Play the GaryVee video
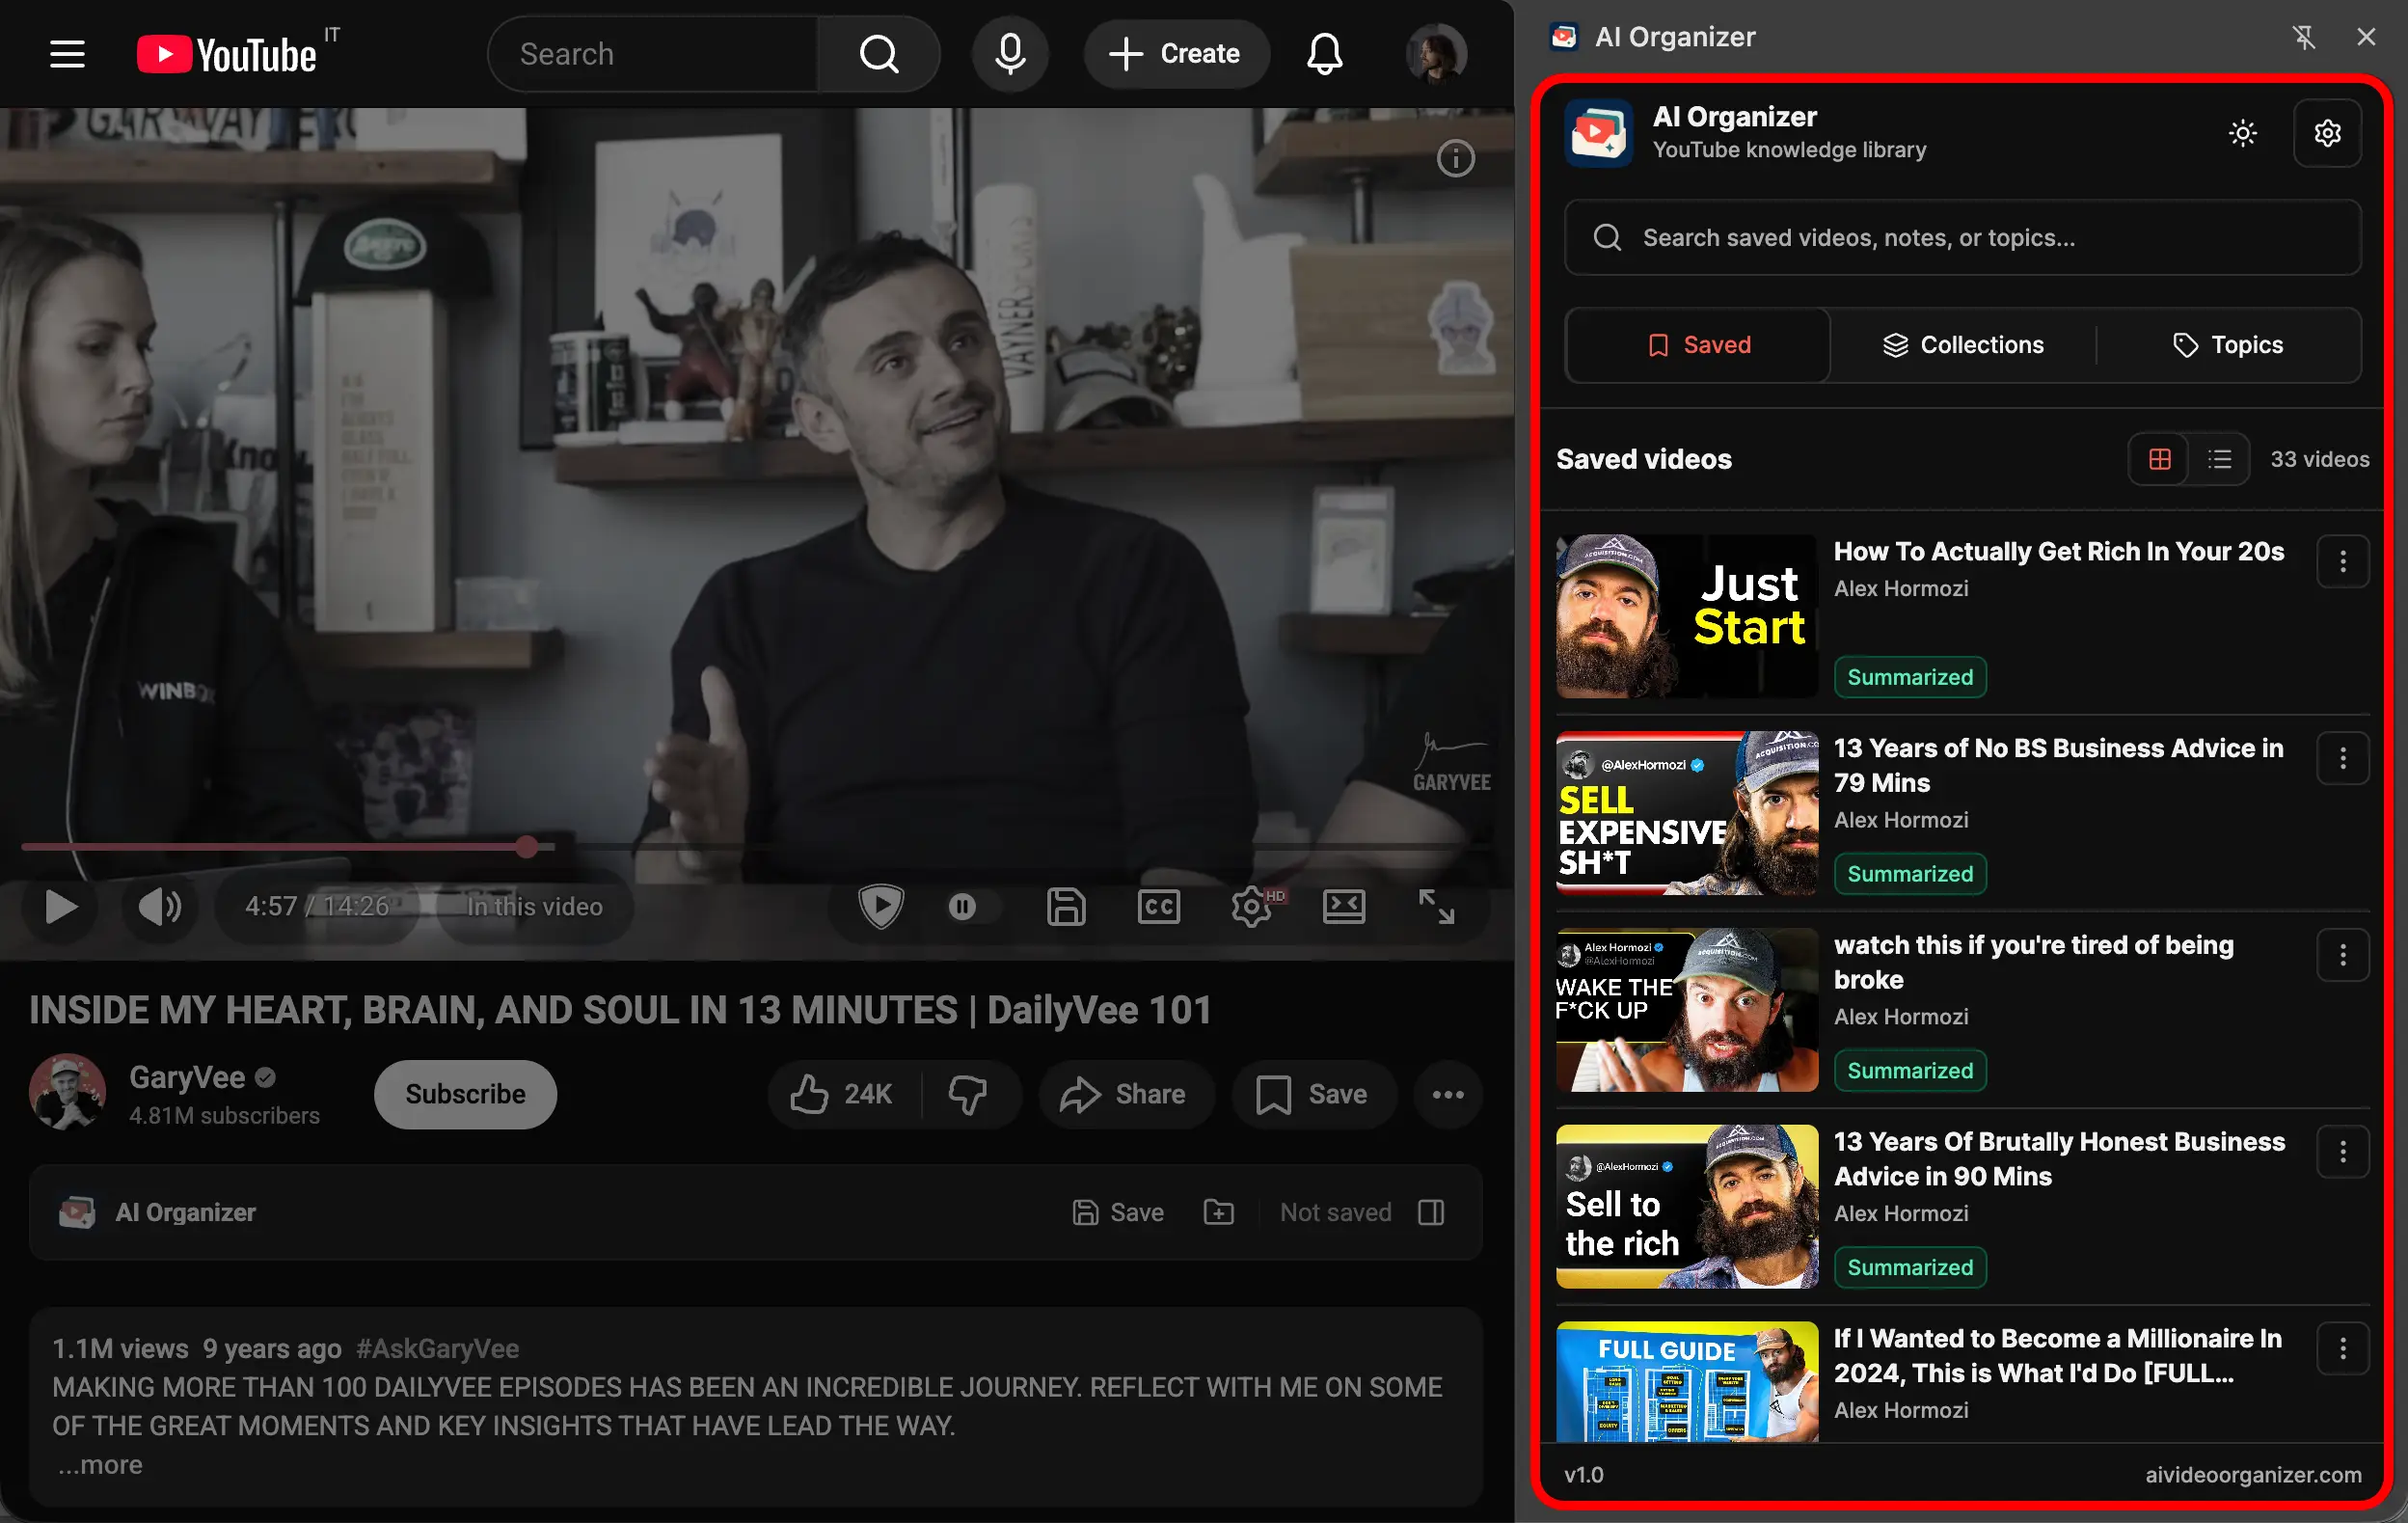2408x1523 pixels. 60,906
